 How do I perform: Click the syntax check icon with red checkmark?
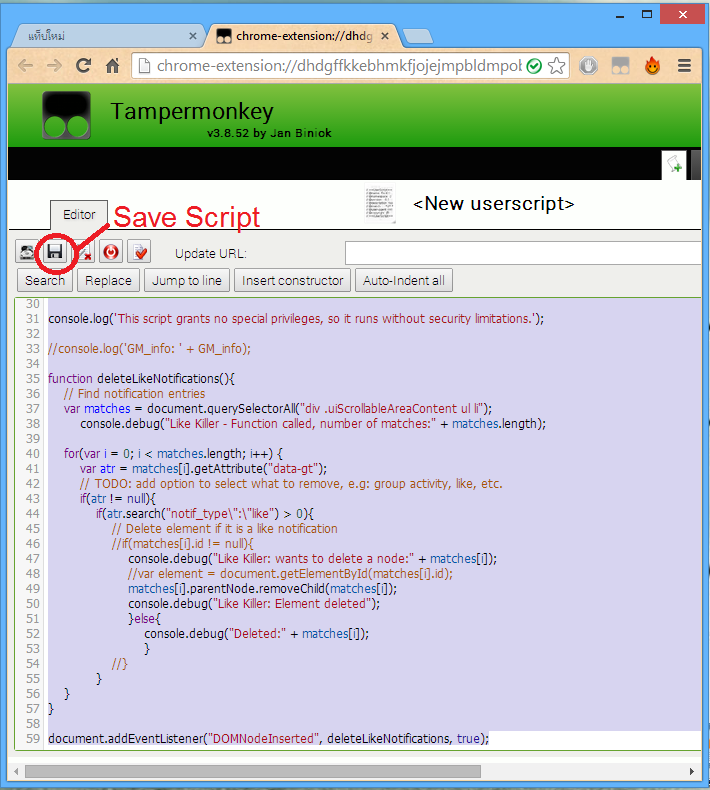tap(140, 251)
